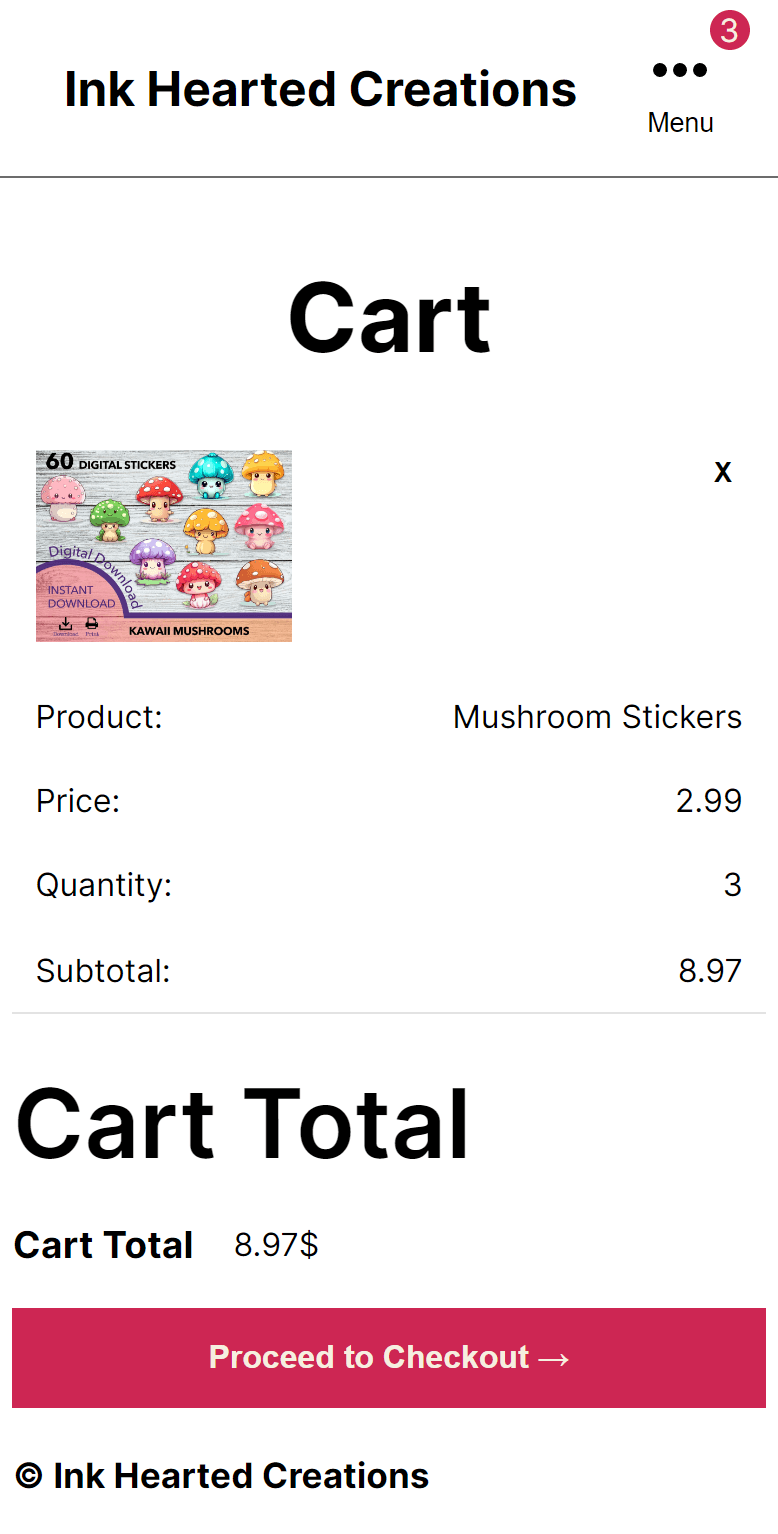Click the download icon on the product image
The height and width of the screenshot is (1534, 778).
(65, 623)
